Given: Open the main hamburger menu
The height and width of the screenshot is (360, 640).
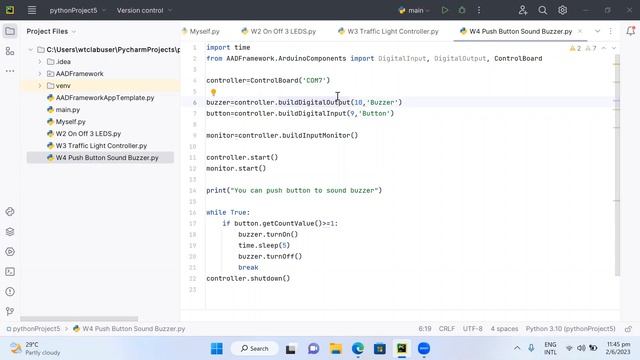Looking at the screenshot, I should pos(32,10).
